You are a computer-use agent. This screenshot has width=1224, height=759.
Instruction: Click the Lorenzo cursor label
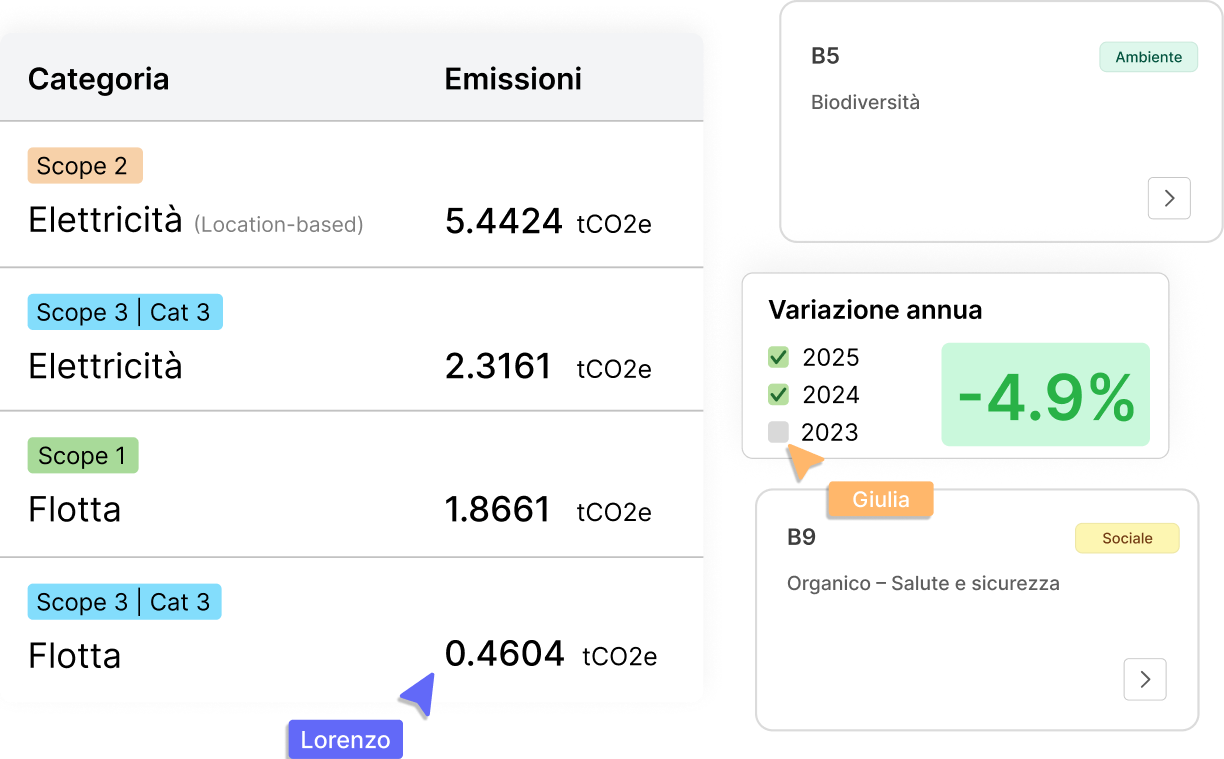click(345, 739)
